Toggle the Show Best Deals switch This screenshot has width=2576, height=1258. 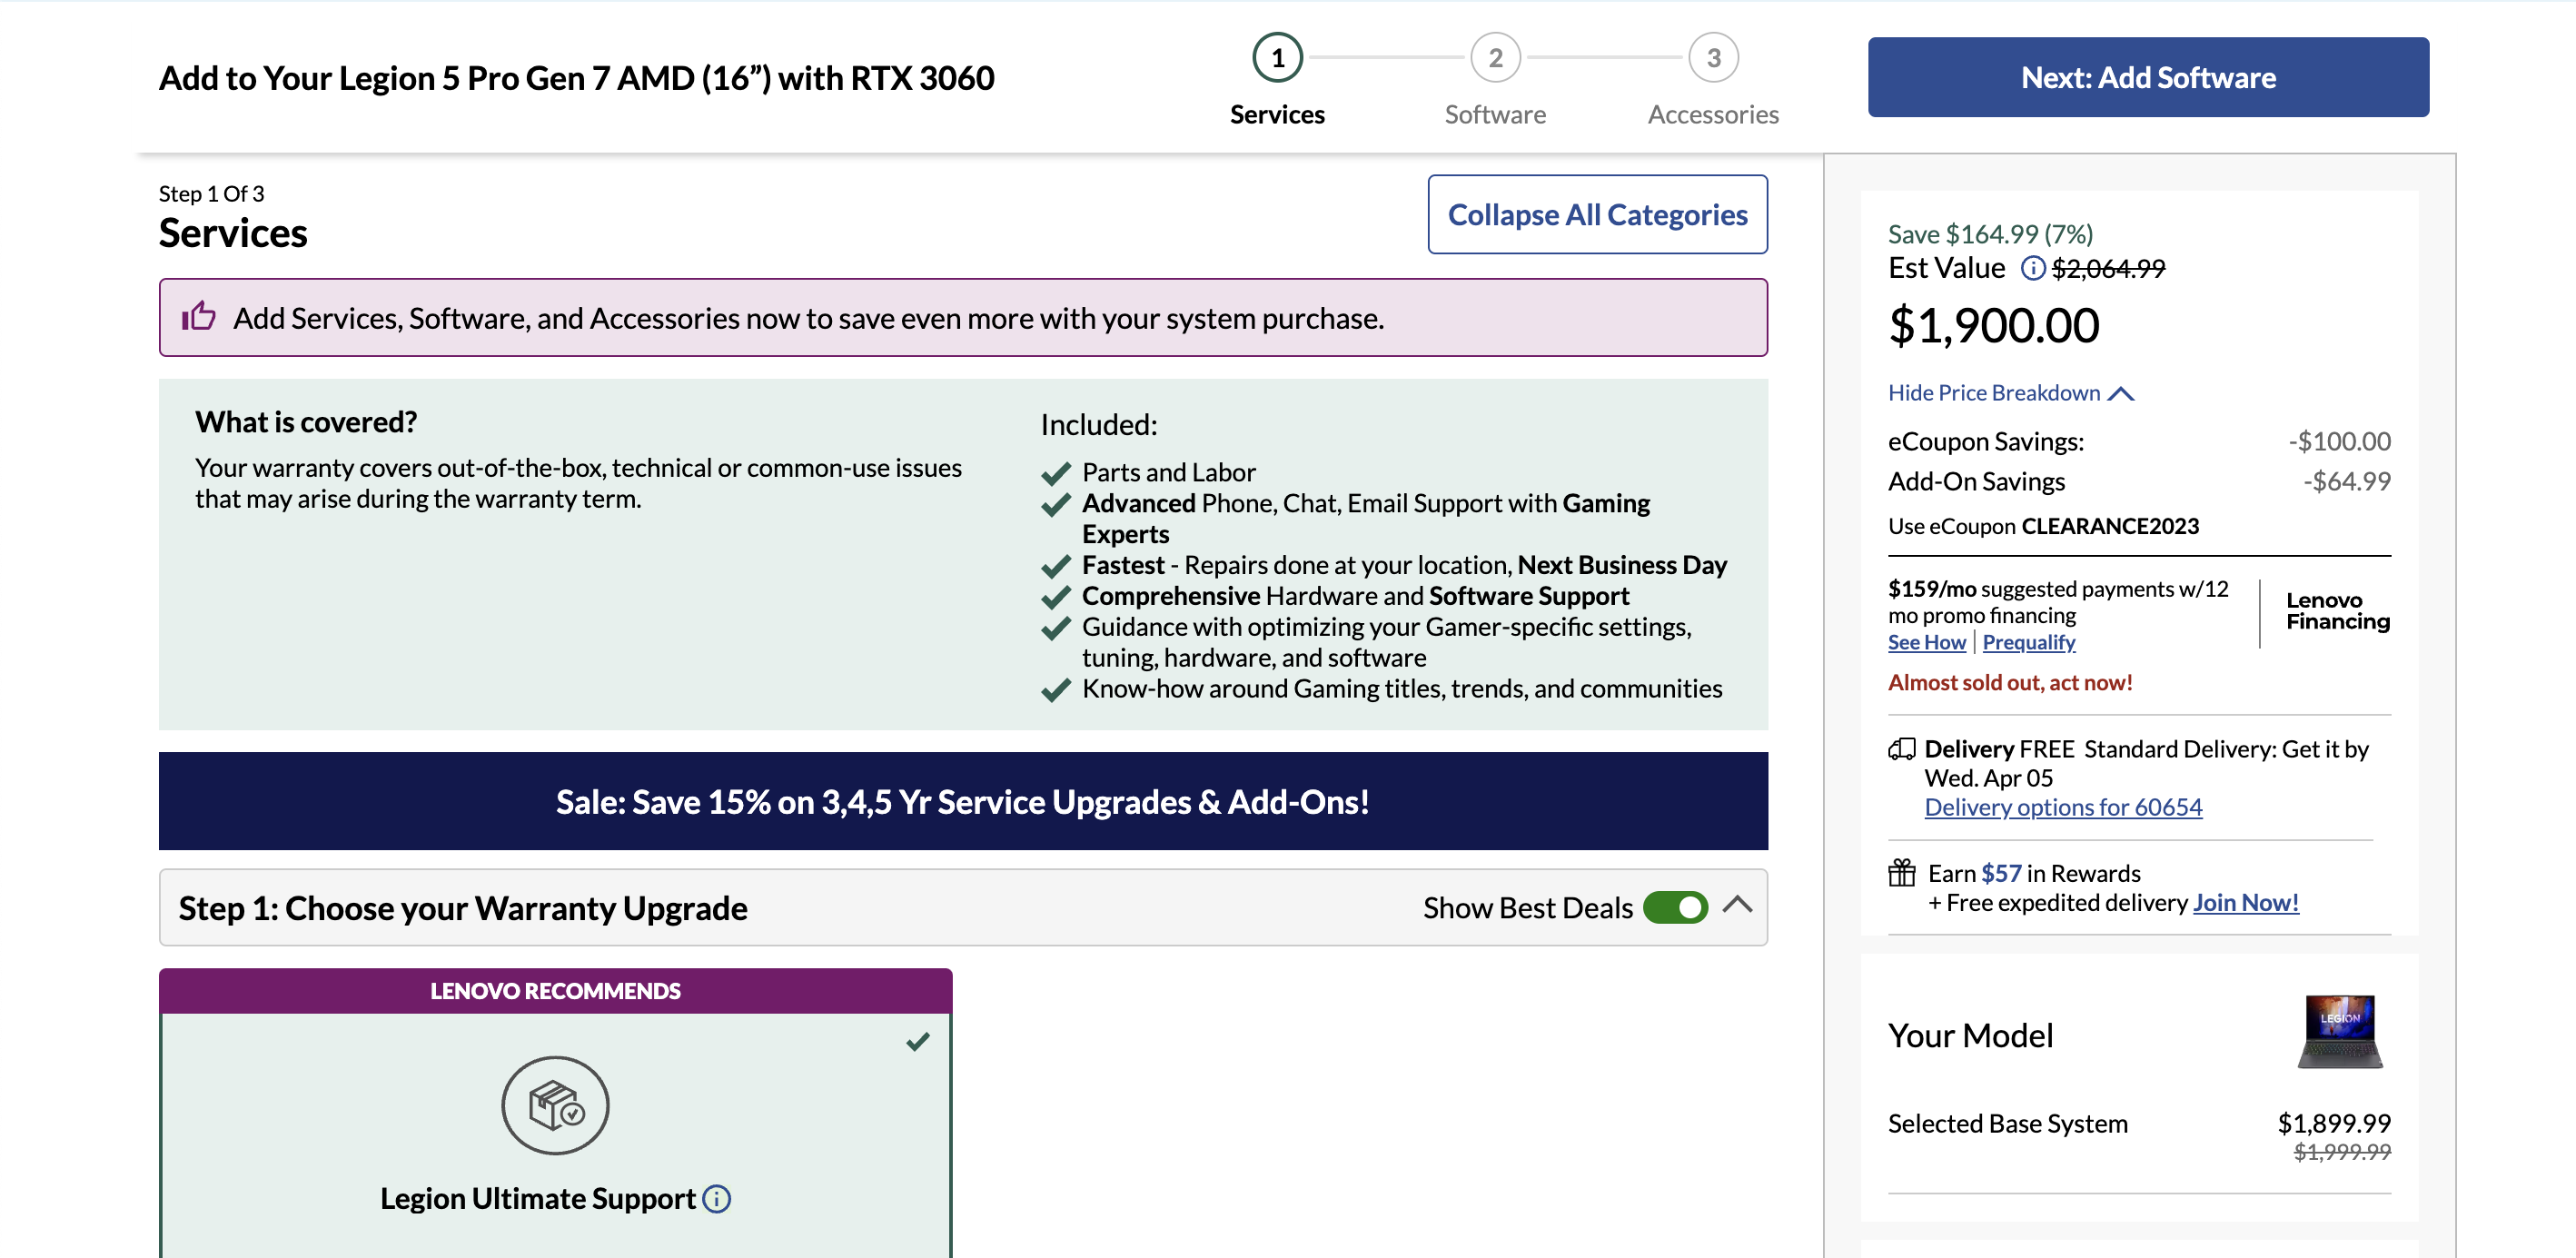pos(1675,907)
